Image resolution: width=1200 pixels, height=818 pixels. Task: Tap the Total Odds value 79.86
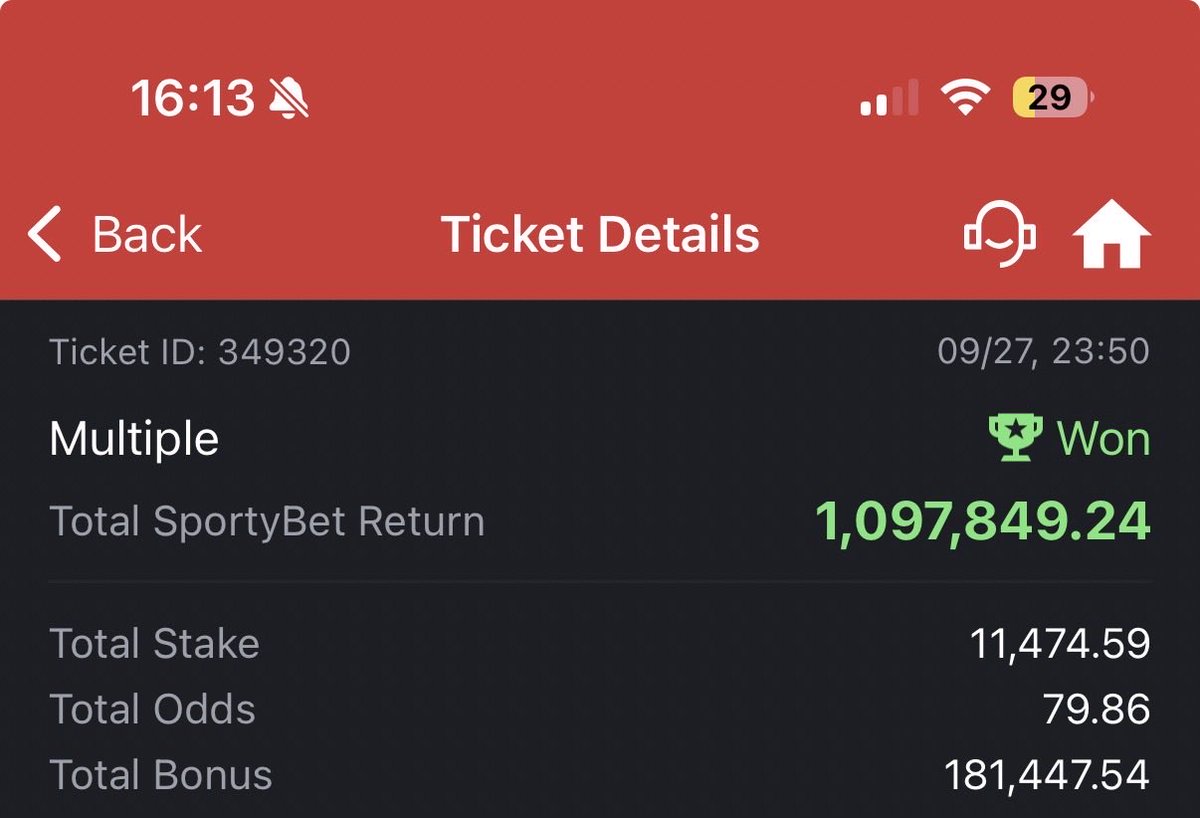[1097, 710]
